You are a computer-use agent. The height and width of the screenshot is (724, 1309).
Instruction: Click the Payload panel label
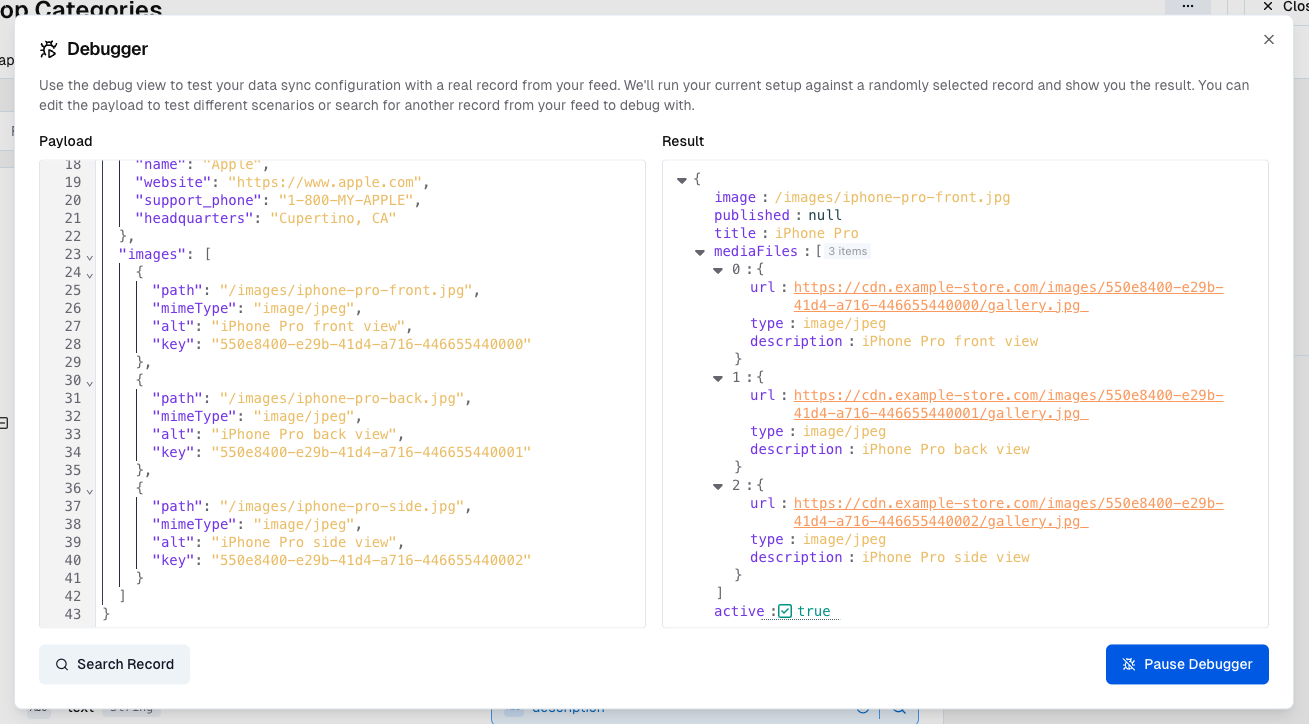pyautogui.click(x=65, y=141)
